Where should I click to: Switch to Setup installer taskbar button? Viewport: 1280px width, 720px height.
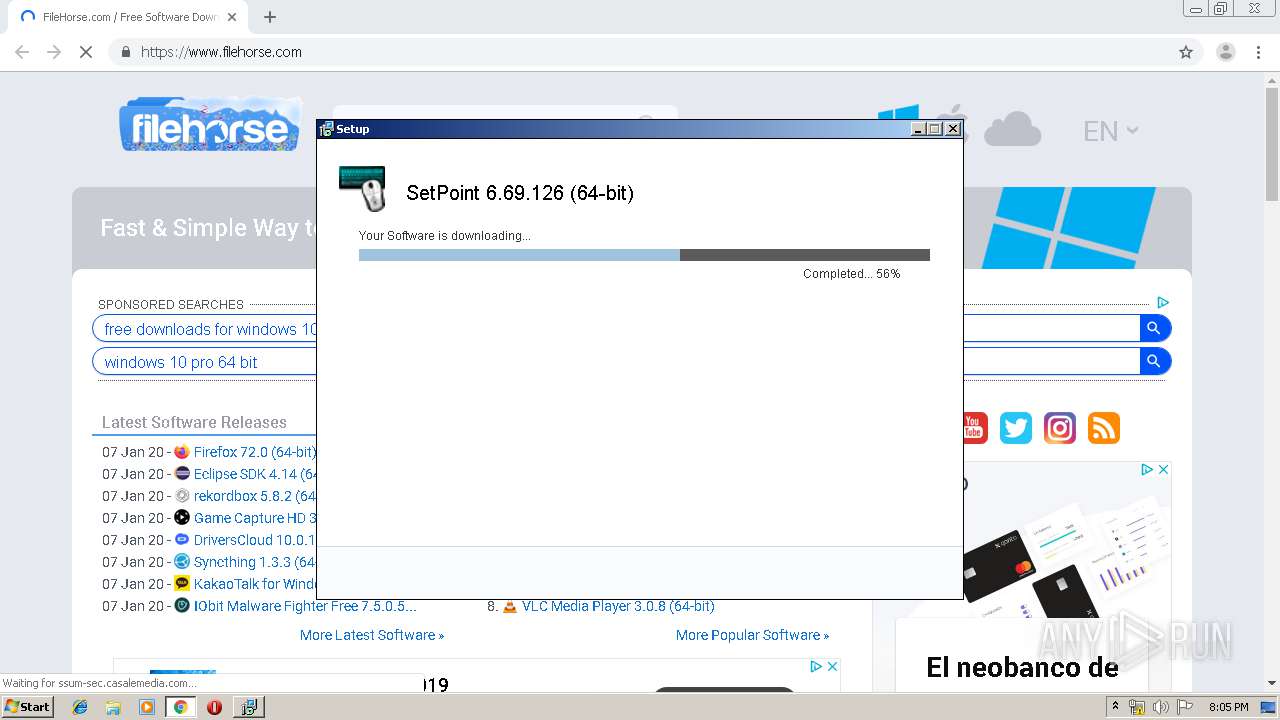248,707
